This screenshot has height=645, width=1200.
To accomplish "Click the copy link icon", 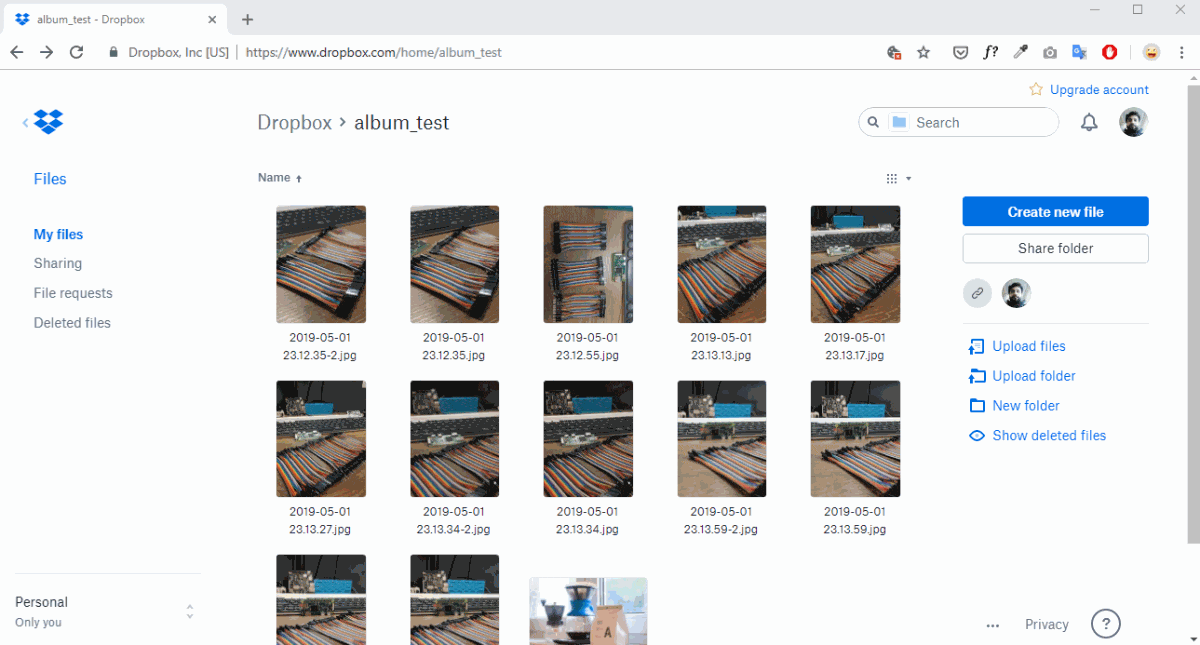I will click(977, 293).
